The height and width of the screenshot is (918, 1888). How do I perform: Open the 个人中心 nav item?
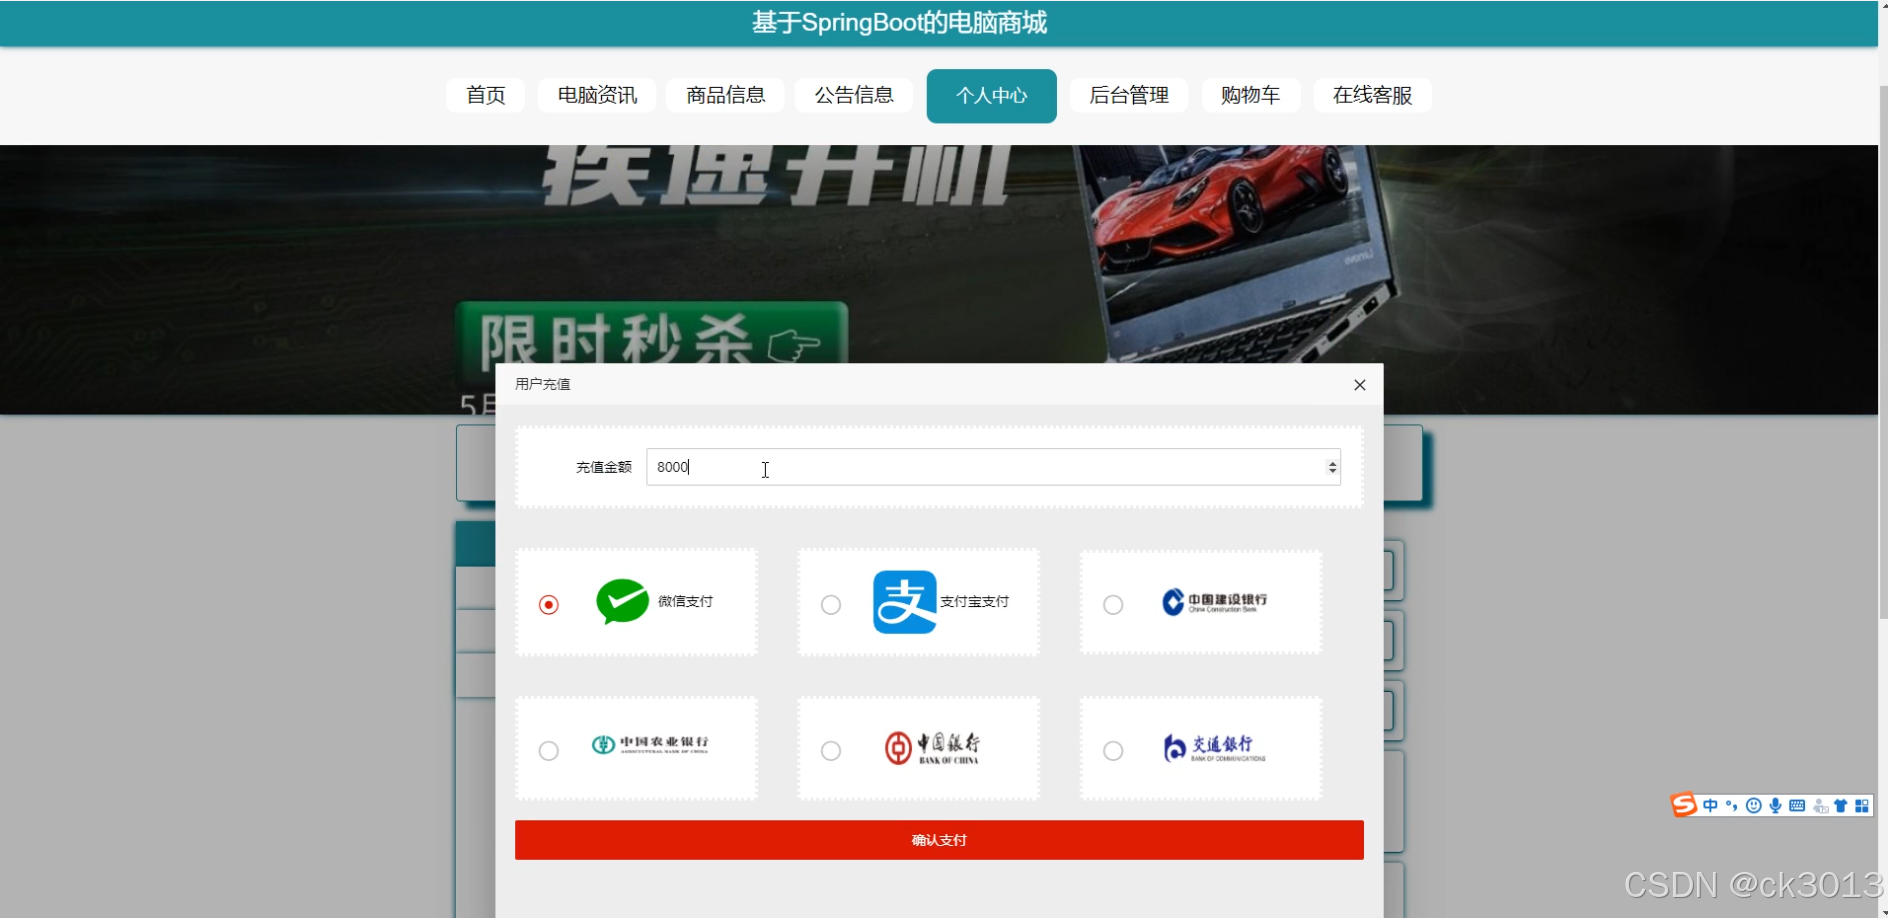(992, 96)
